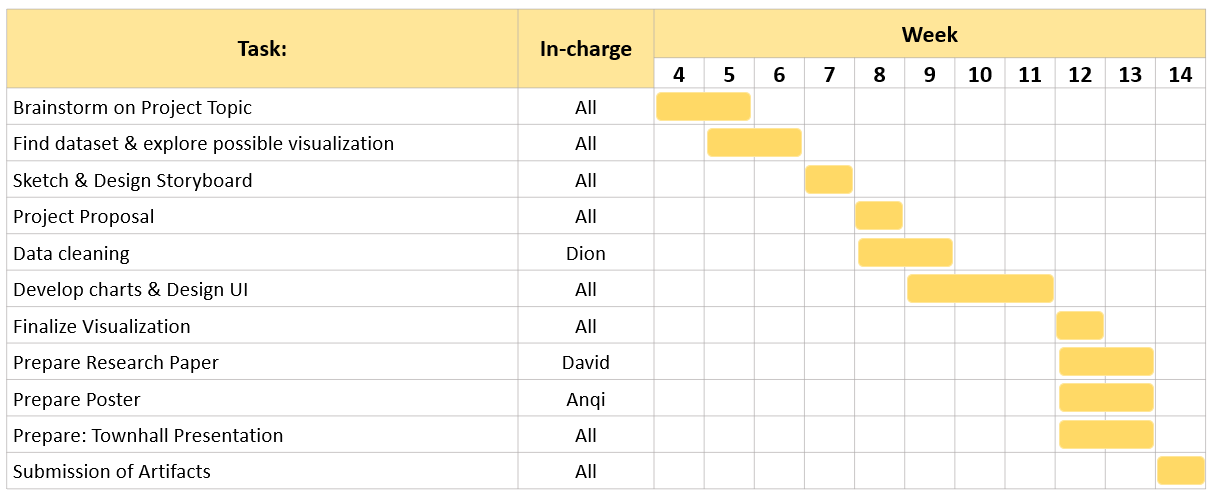
Task: Click the In-charge column header
Action: pyautogui.click(x=586, y=49)
